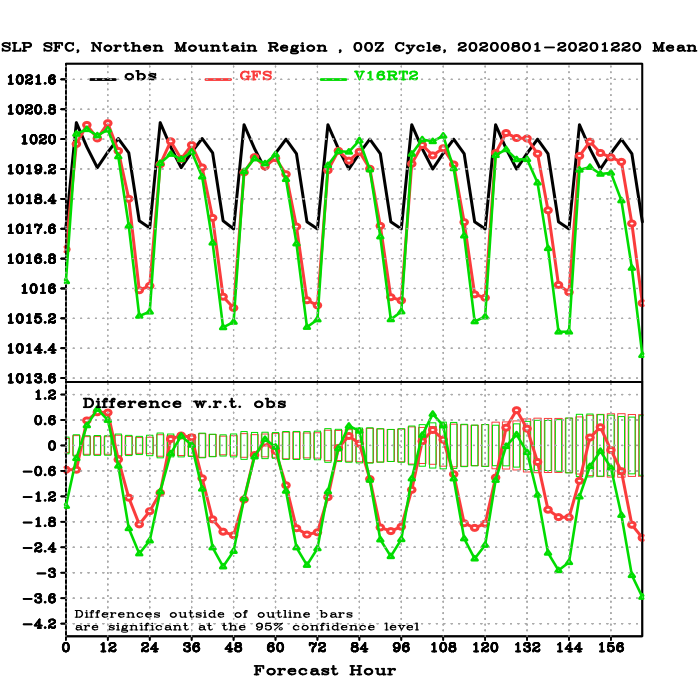700x700 pixels.
Task: Click the red GFS legend line sample
Action: tap(218, 79)
